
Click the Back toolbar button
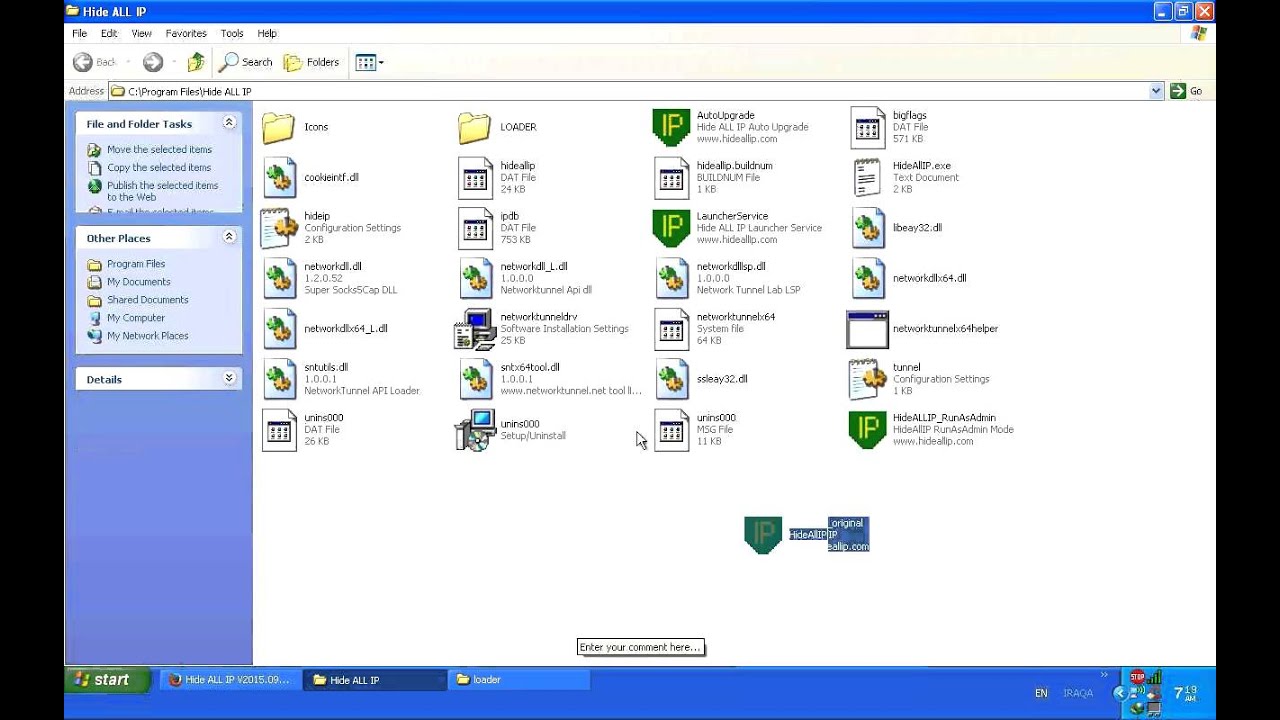pos(95,62)
